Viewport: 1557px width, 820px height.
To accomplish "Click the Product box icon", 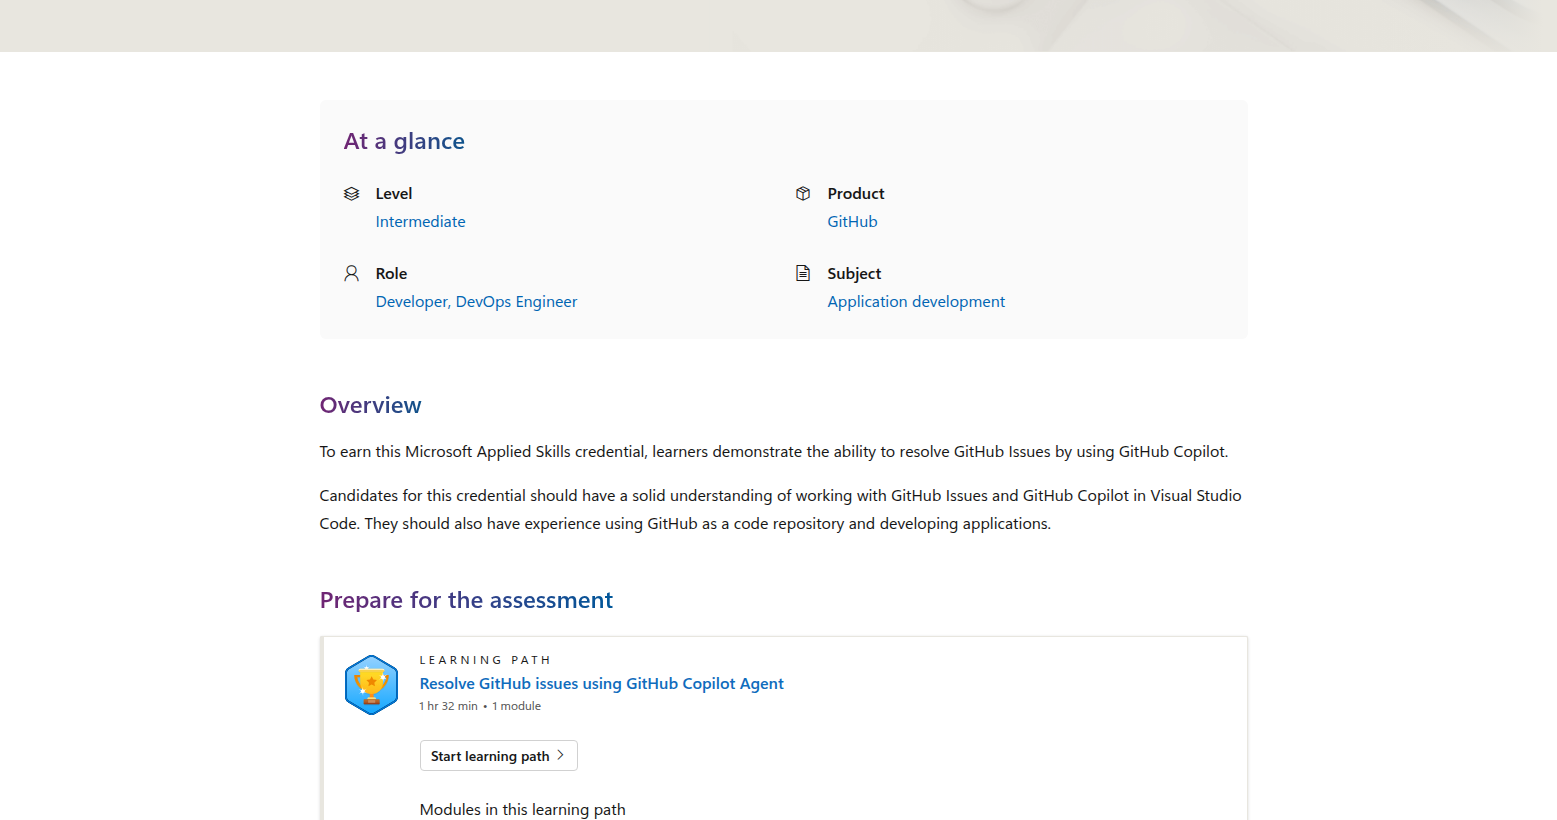I will point(803,194).
